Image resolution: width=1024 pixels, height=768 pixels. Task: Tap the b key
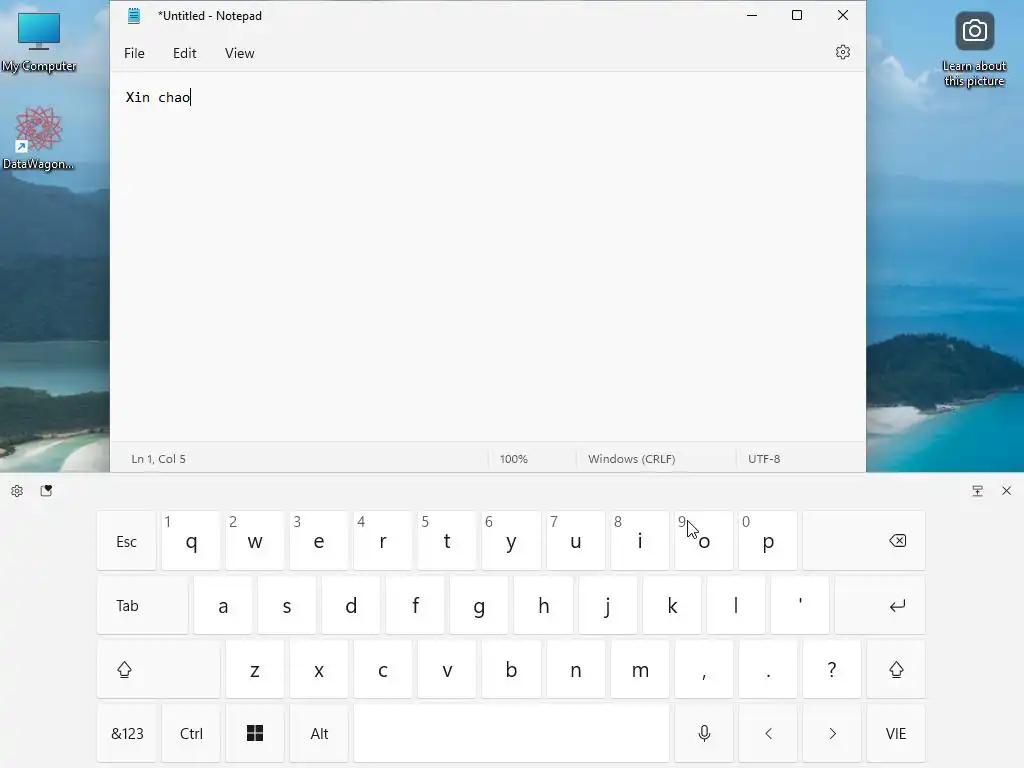point(511,669)
